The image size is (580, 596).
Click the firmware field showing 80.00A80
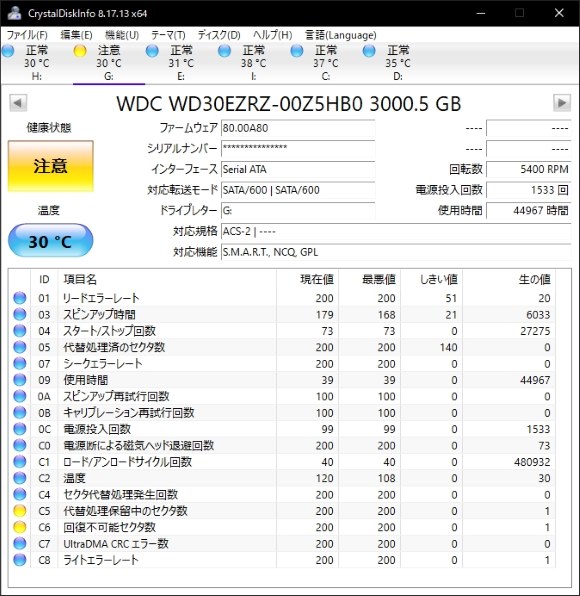click(298, 128)
